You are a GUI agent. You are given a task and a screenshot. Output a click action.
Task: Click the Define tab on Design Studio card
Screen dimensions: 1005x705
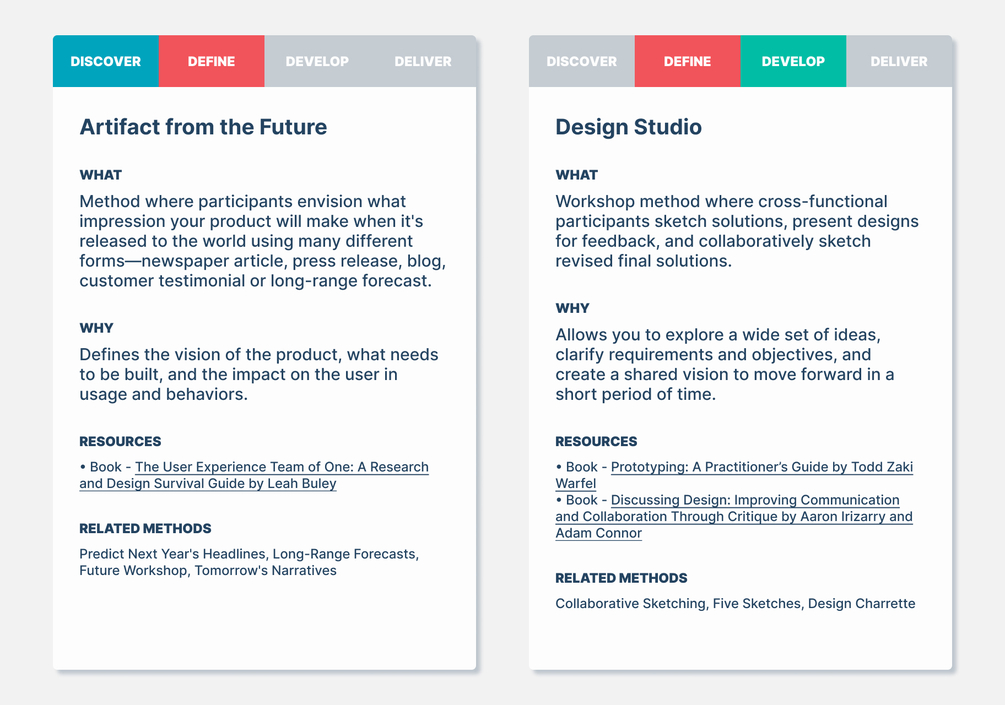coord(688,61)
